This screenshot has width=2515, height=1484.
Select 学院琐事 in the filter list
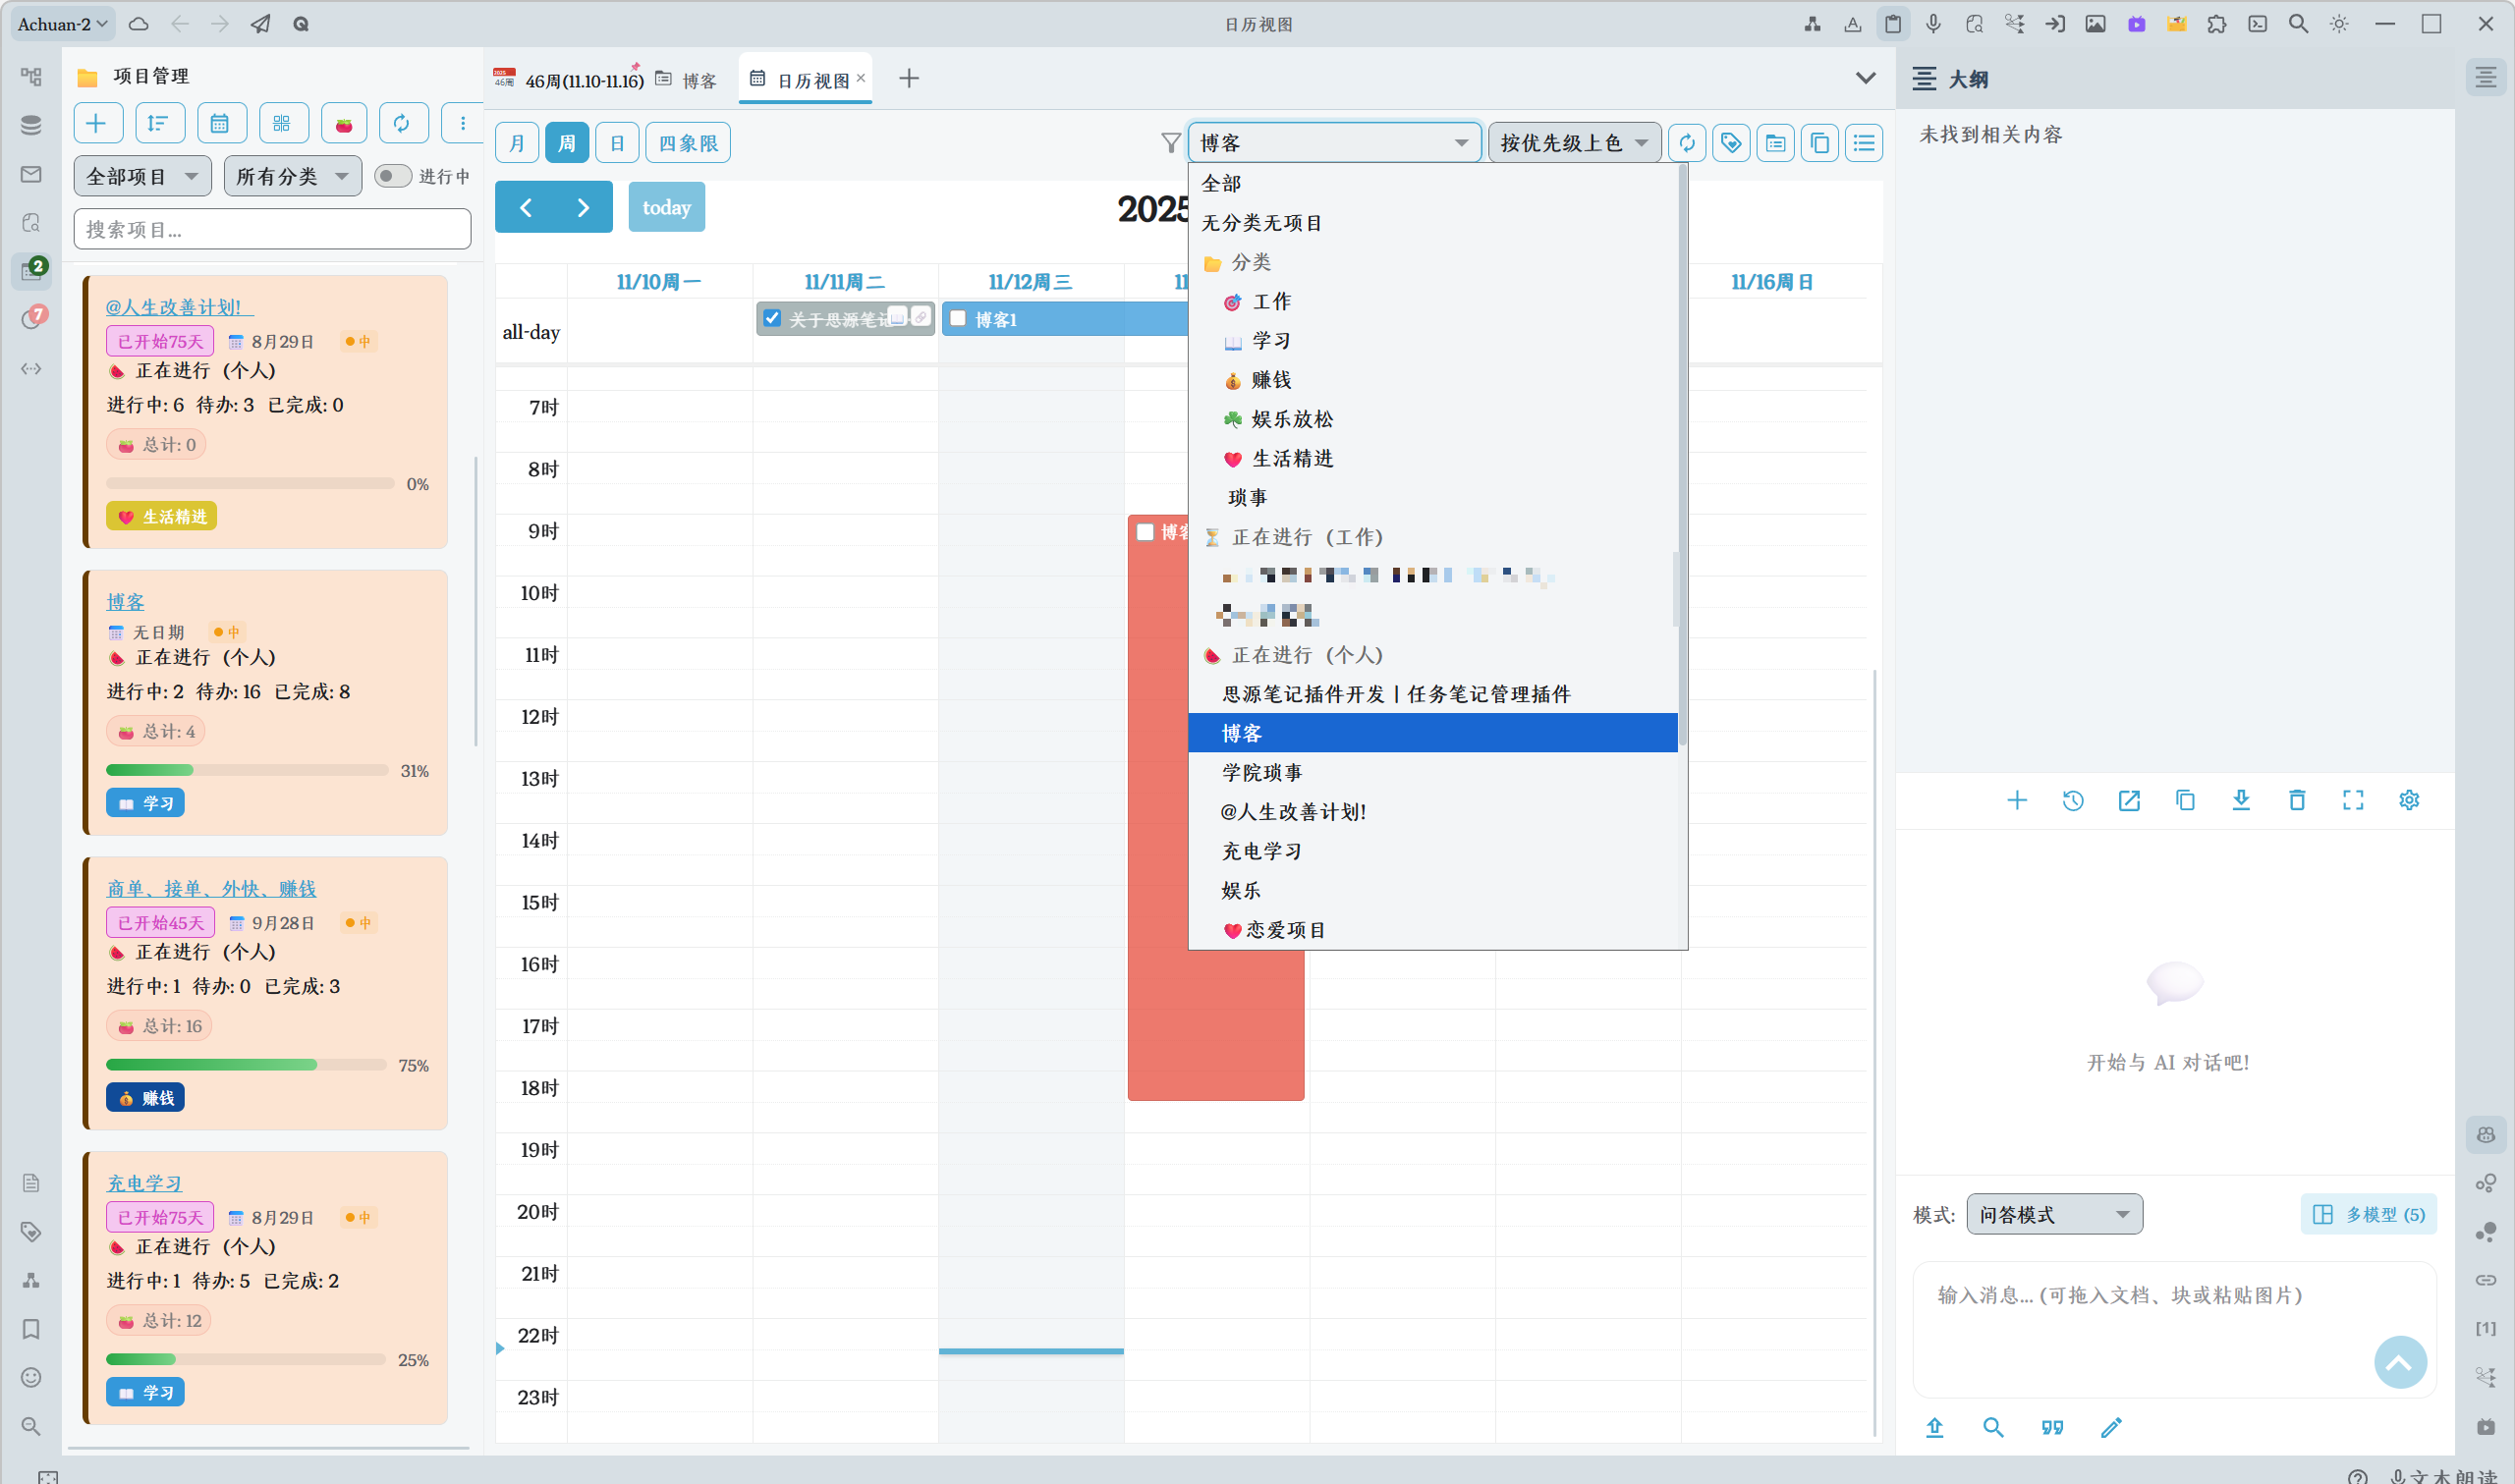tap(1262, 773)
